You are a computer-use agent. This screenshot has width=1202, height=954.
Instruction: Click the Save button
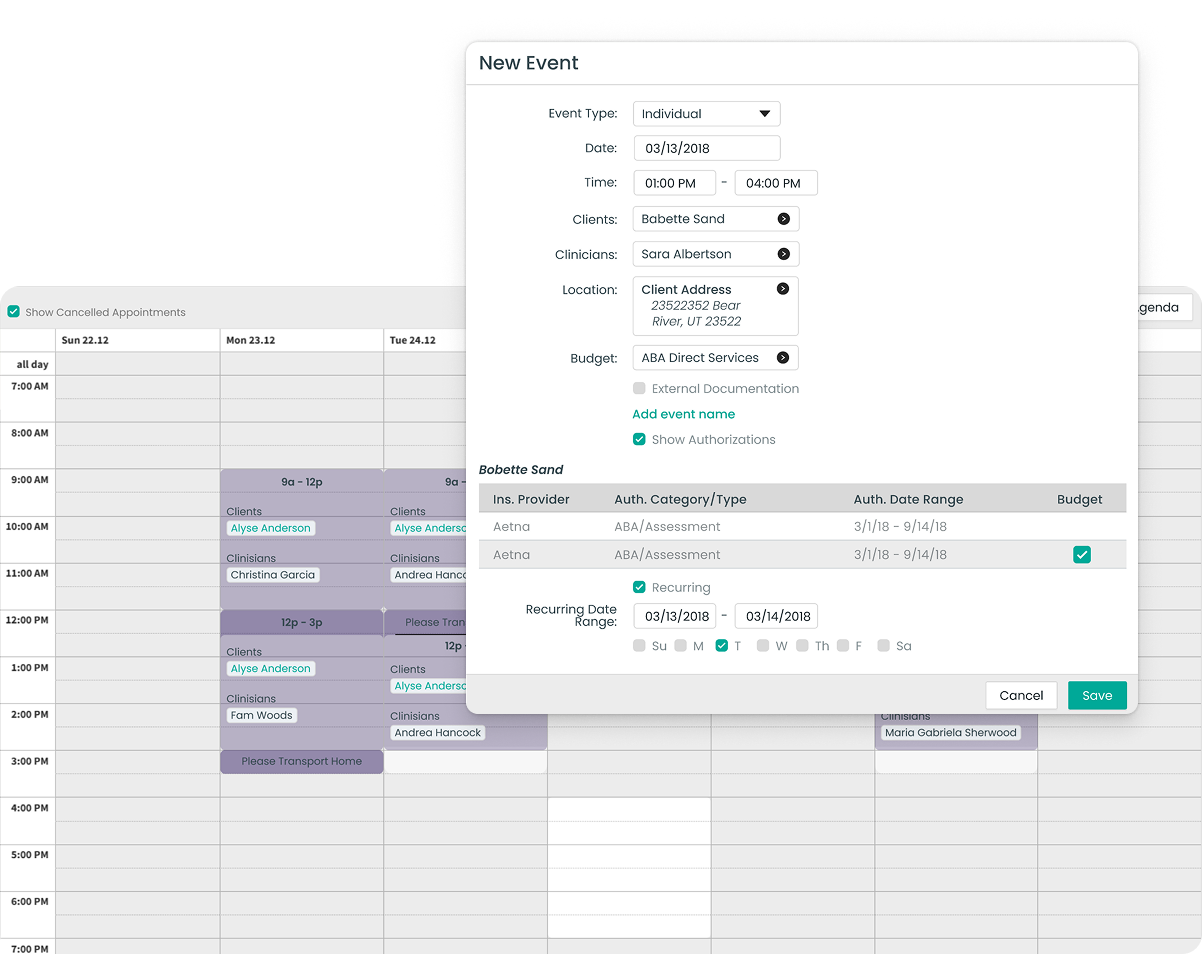coord(1096,696)
